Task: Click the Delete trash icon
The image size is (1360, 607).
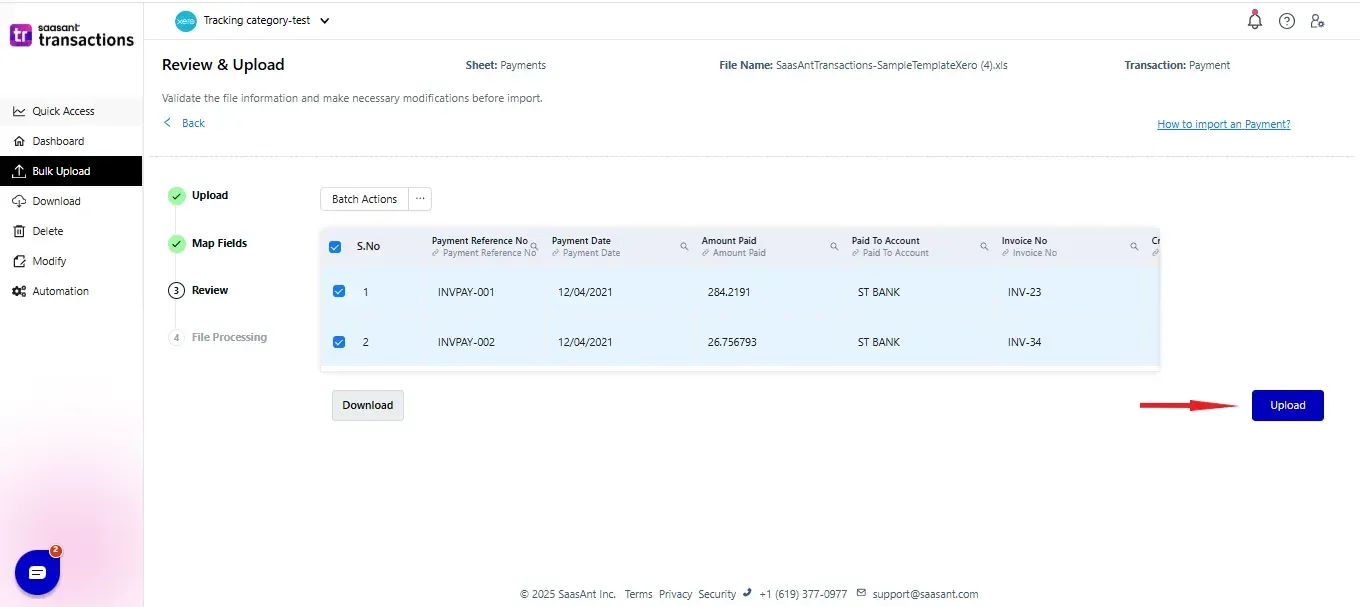Action: (x=19, y=231)
